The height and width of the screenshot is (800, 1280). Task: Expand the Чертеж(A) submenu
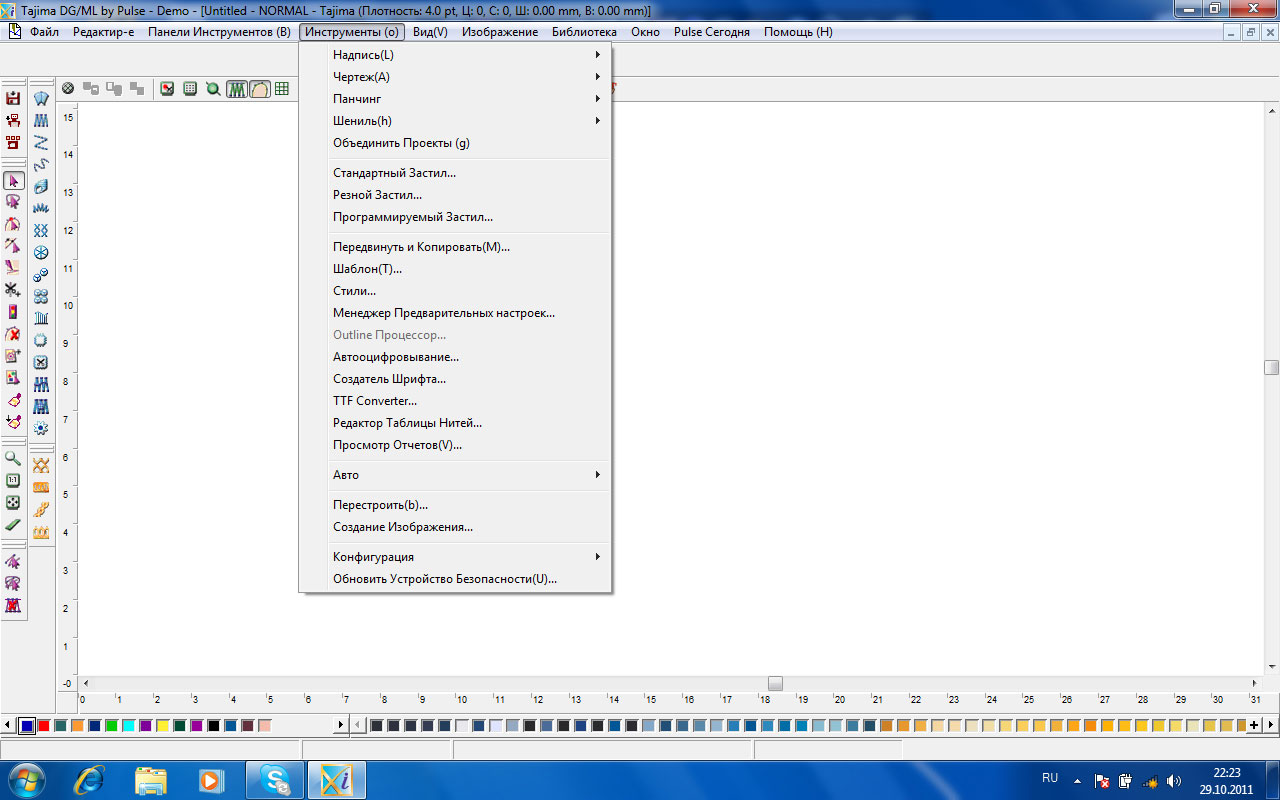455,77
